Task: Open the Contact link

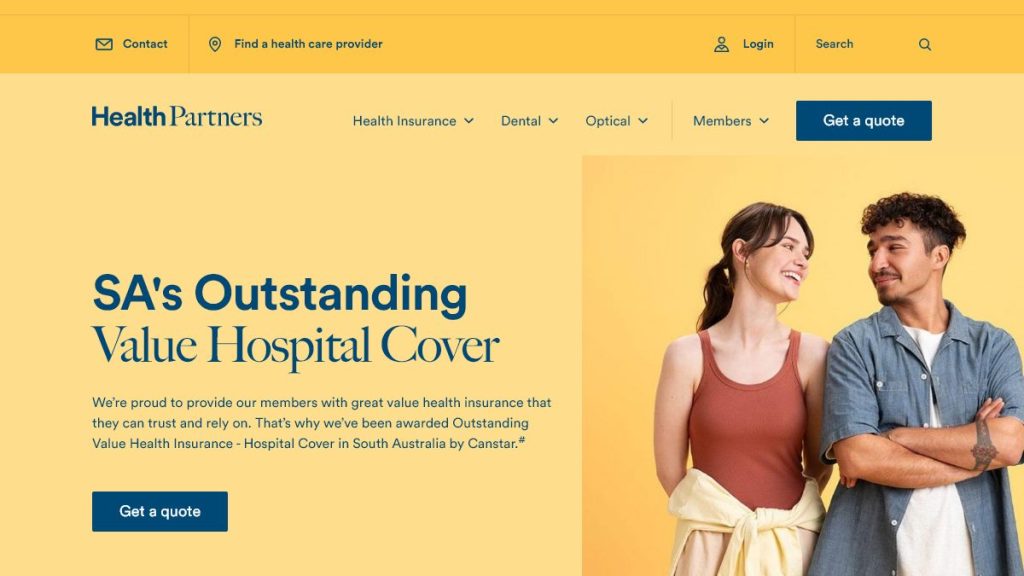Action: point(145,44)
